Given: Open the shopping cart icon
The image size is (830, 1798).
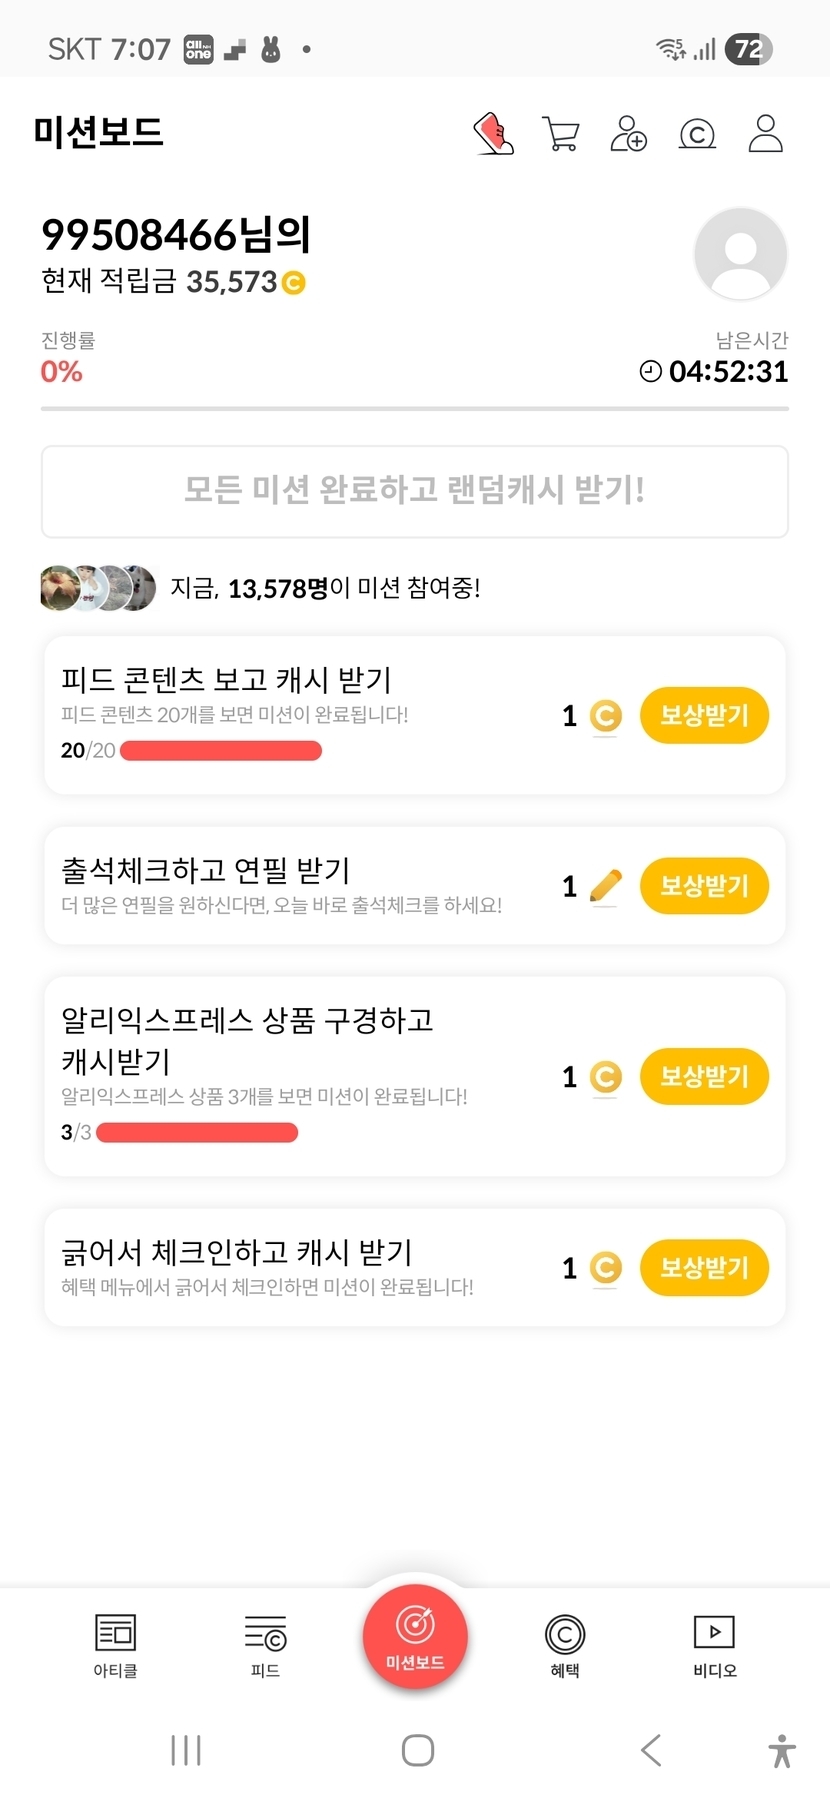Looking at the screenshot, I should click(x=561, y=133).
